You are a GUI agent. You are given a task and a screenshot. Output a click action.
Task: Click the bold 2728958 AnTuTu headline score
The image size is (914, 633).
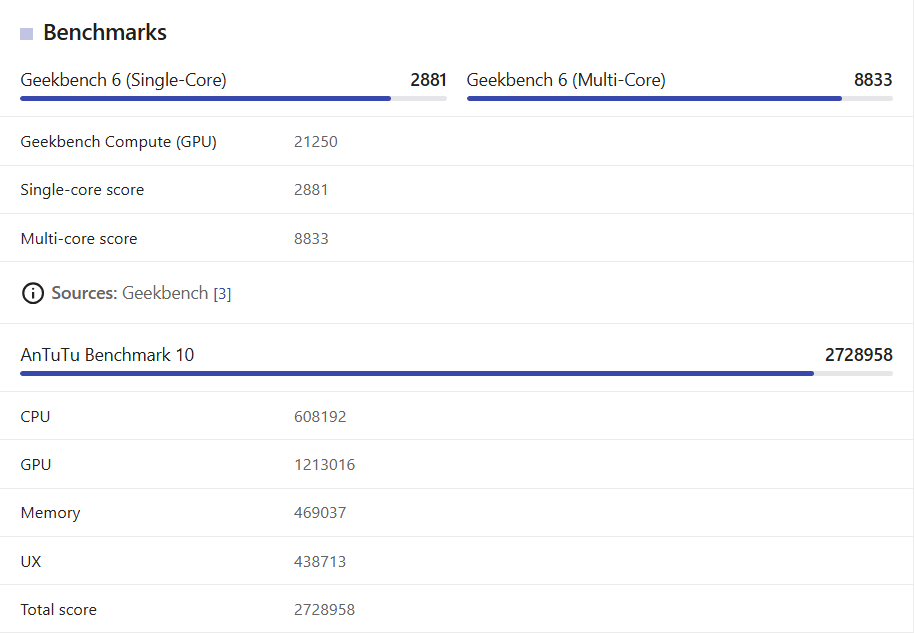pos(859,355)
